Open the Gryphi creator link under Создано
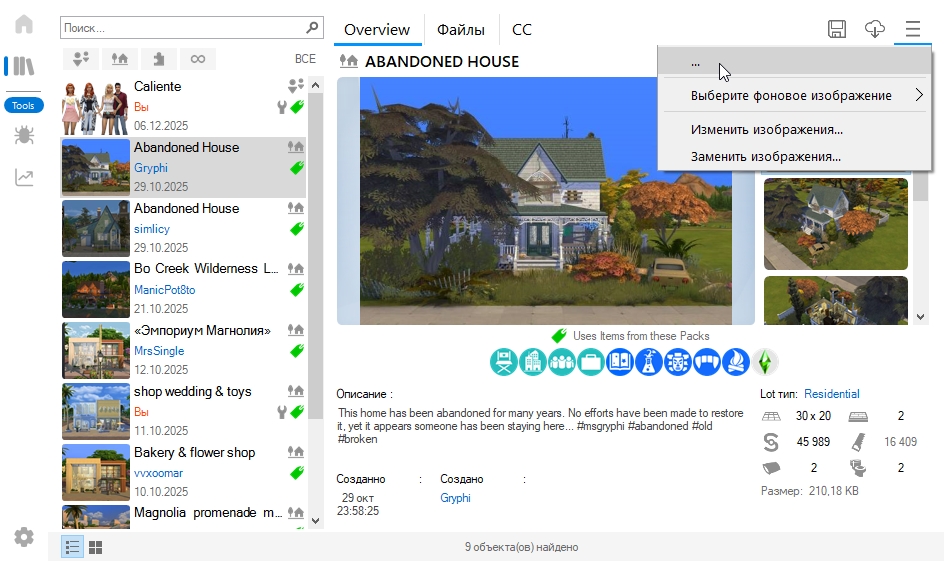The width and height of the screenshot is (944, 561). (x=455, y=498)
